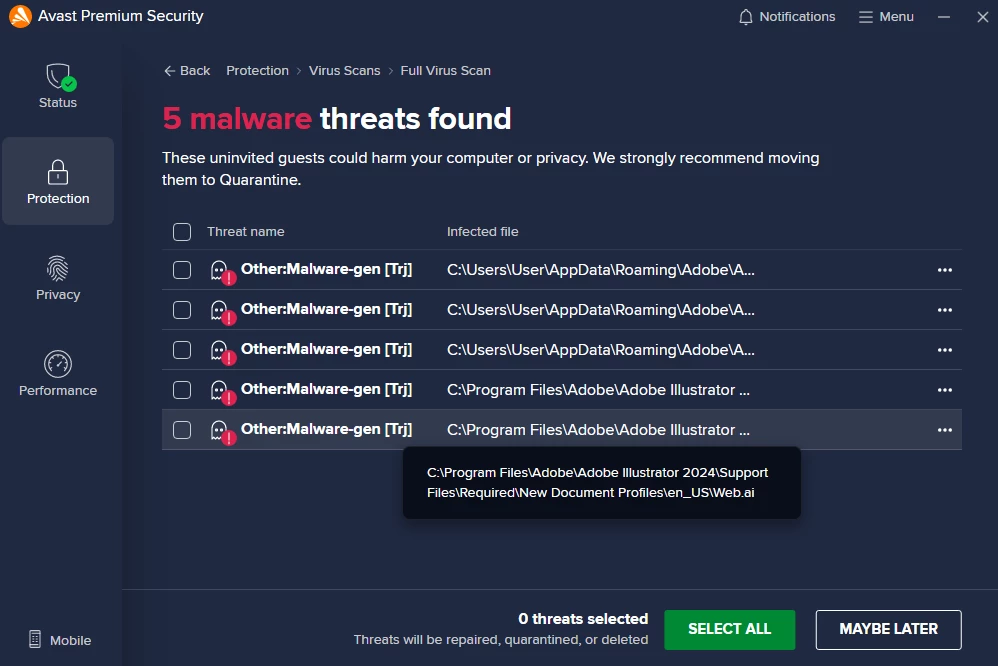The width and height of the screenshot is (998, 666).
Task: Open the Mobile phone icon
Action: [35, 639]
